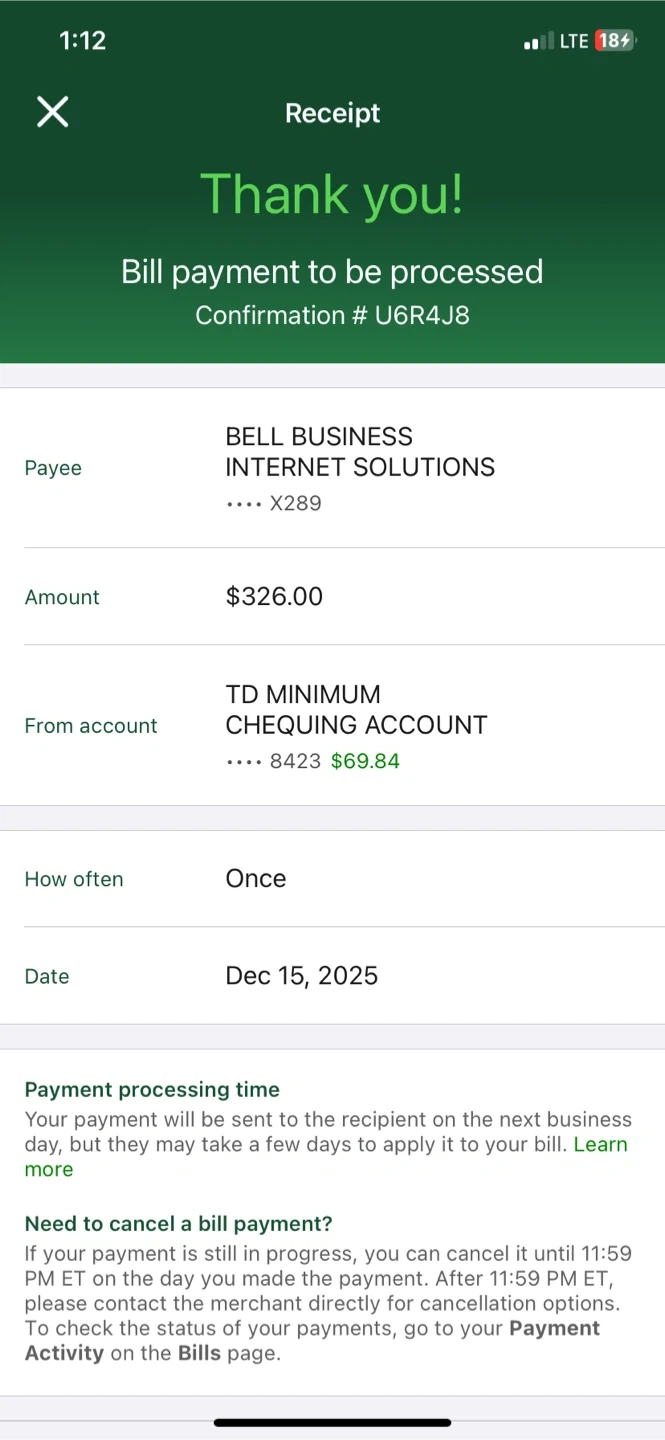
Task: Tap the battery indicator in the status bar
Action: [x=613, y=41]
